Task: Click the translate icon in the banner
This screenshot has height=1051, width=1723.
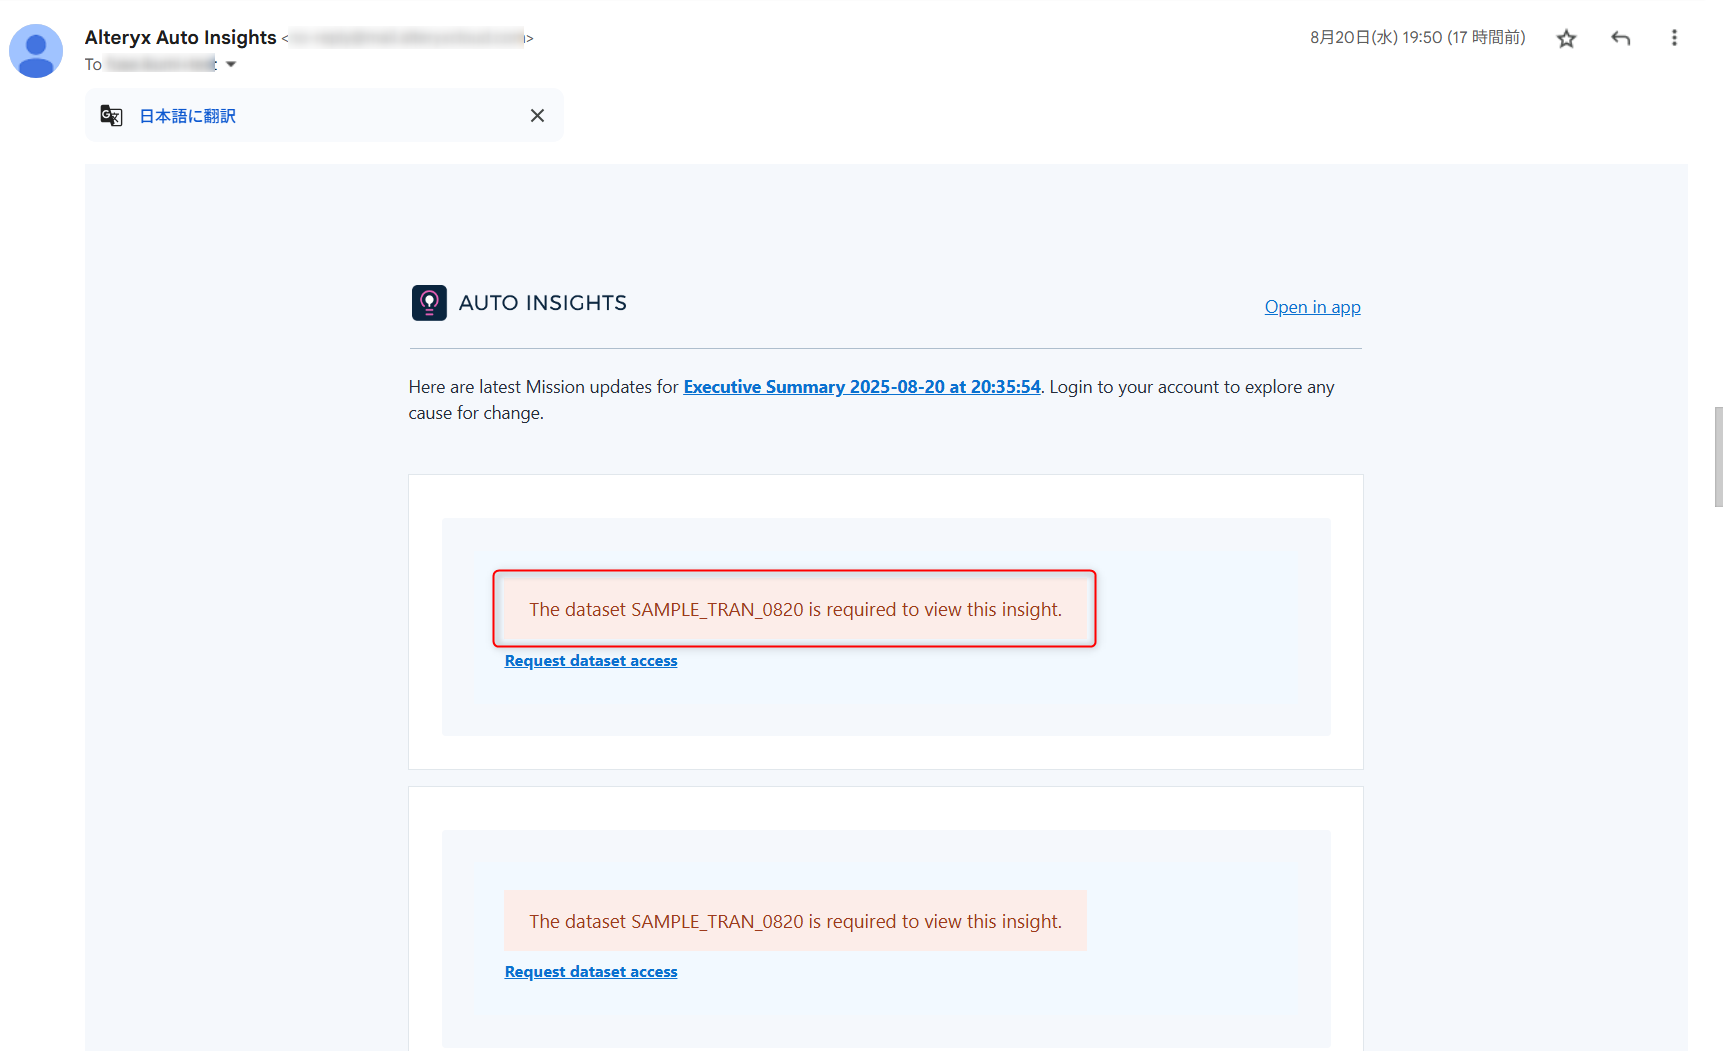Action: [111, 116]
